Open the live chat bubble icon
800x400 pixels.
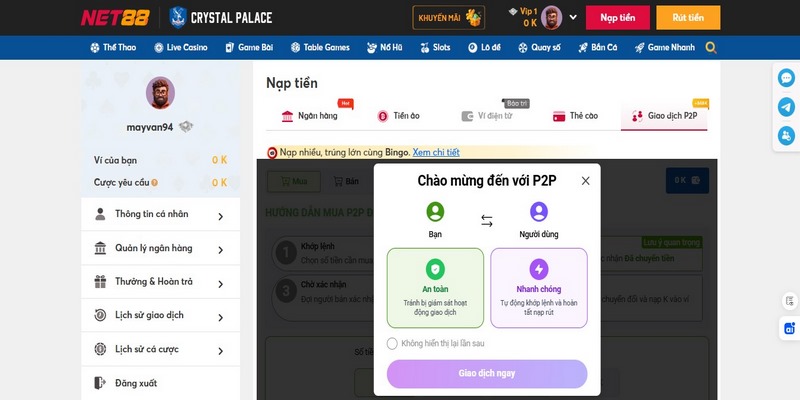[786, 78]
